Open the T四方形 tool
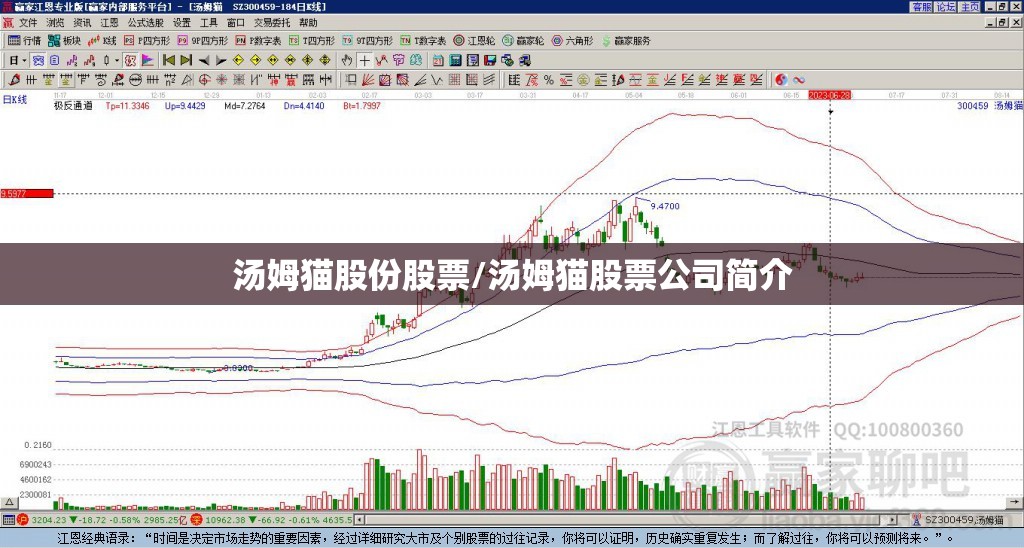The width and height of the screenshot is (1024, 548). [312, 40]
